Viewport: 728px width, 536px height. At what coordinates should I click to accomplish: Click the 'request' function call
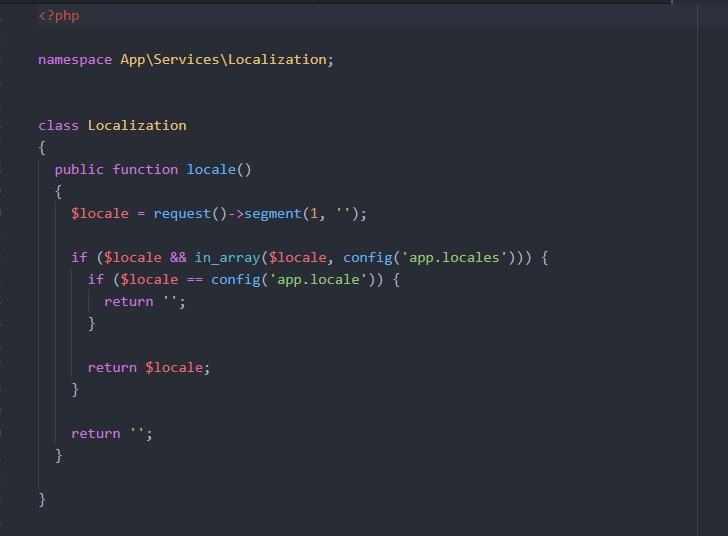(182, 214)
